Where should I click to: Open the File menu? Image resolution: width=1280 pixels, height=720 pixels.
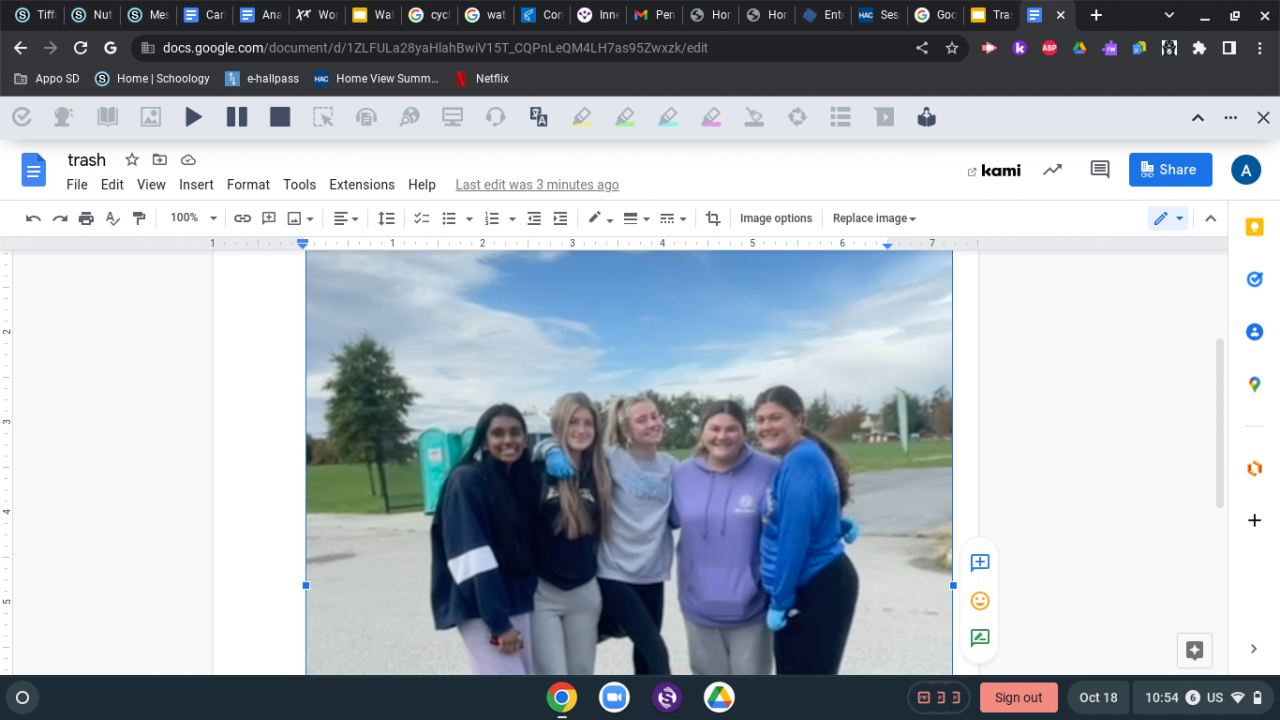[x=77, y=185]
